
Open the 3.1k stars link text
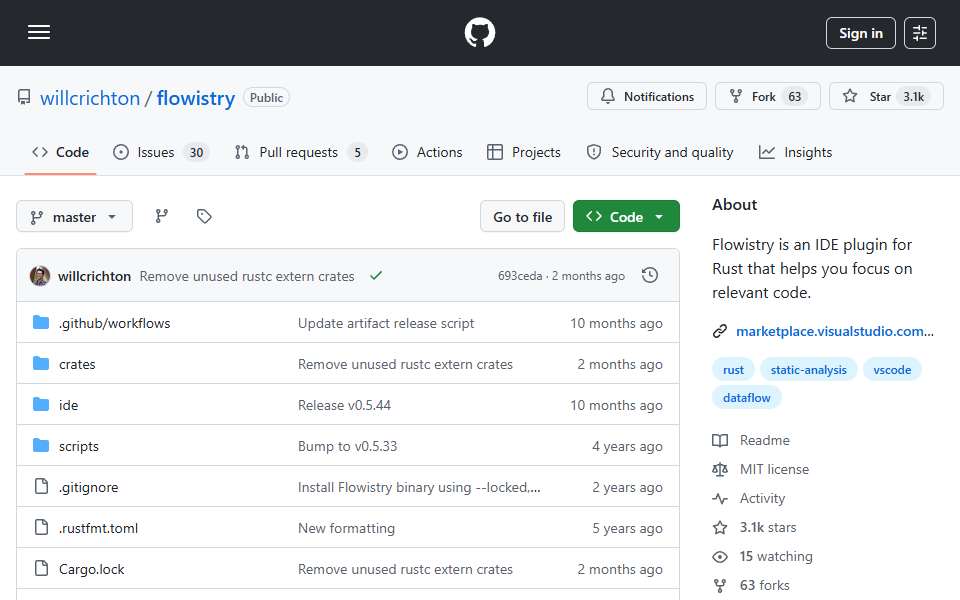click(768, 527)
